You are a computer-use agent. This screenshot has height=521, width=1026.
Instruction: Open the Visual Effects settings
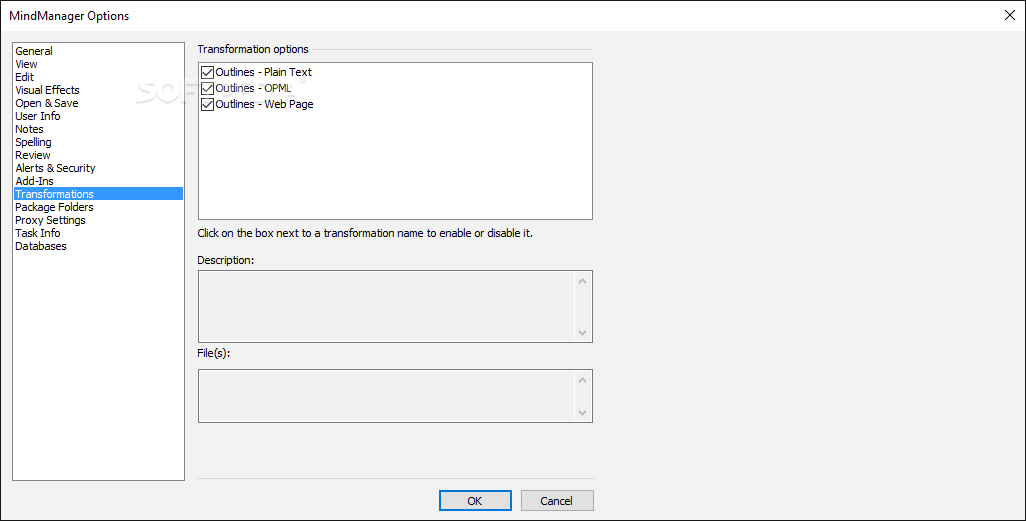point(47,90)
